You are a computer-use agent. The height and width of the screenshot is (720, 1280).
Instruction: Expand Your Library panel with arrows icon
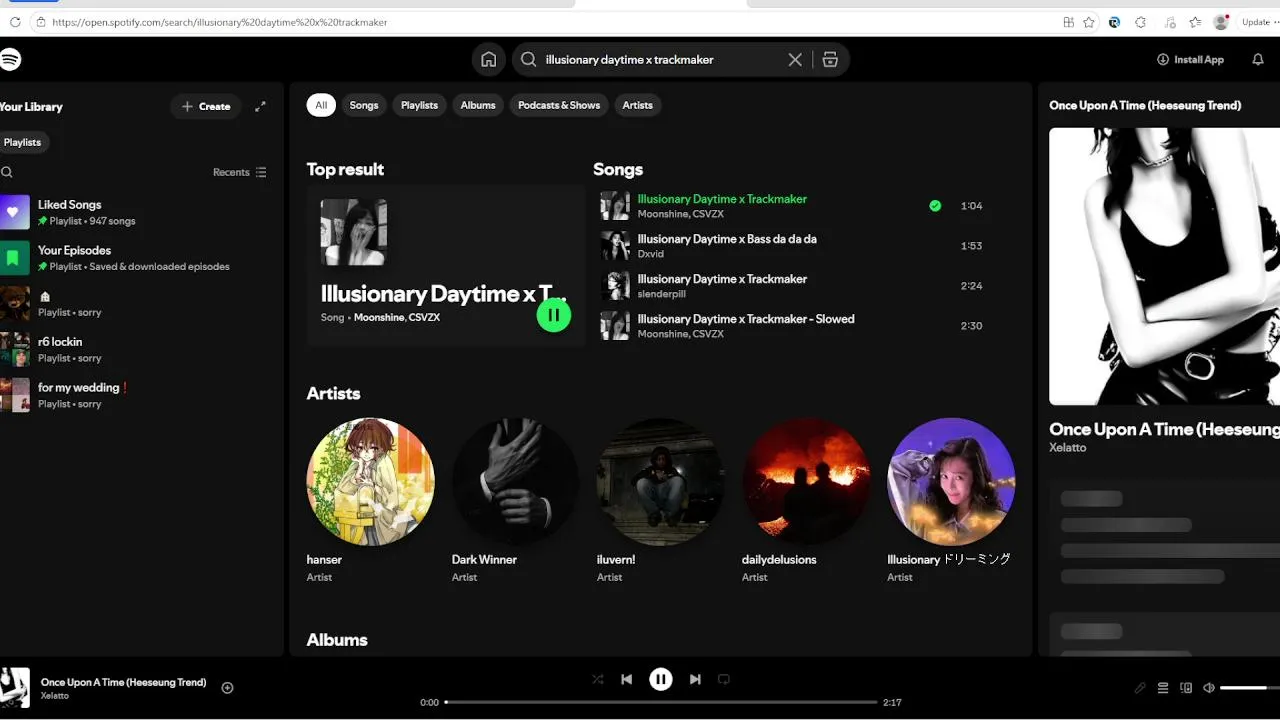tap(260, 106)
